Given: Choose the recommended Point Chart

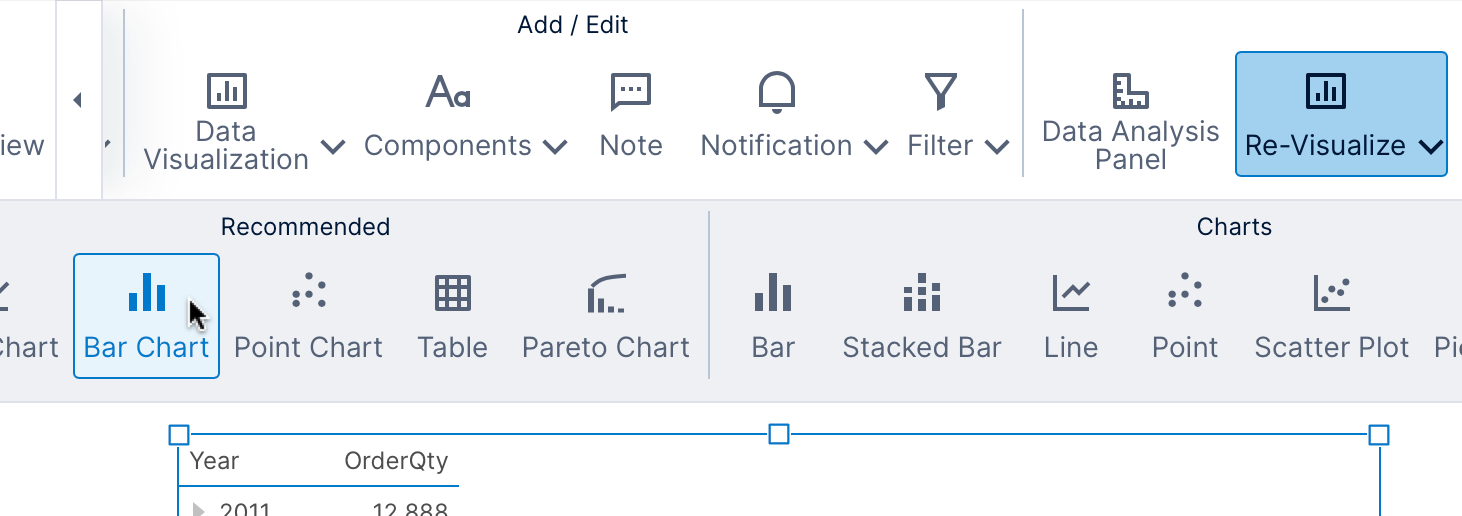Looking at the screenshot, I should coord(308,316).
